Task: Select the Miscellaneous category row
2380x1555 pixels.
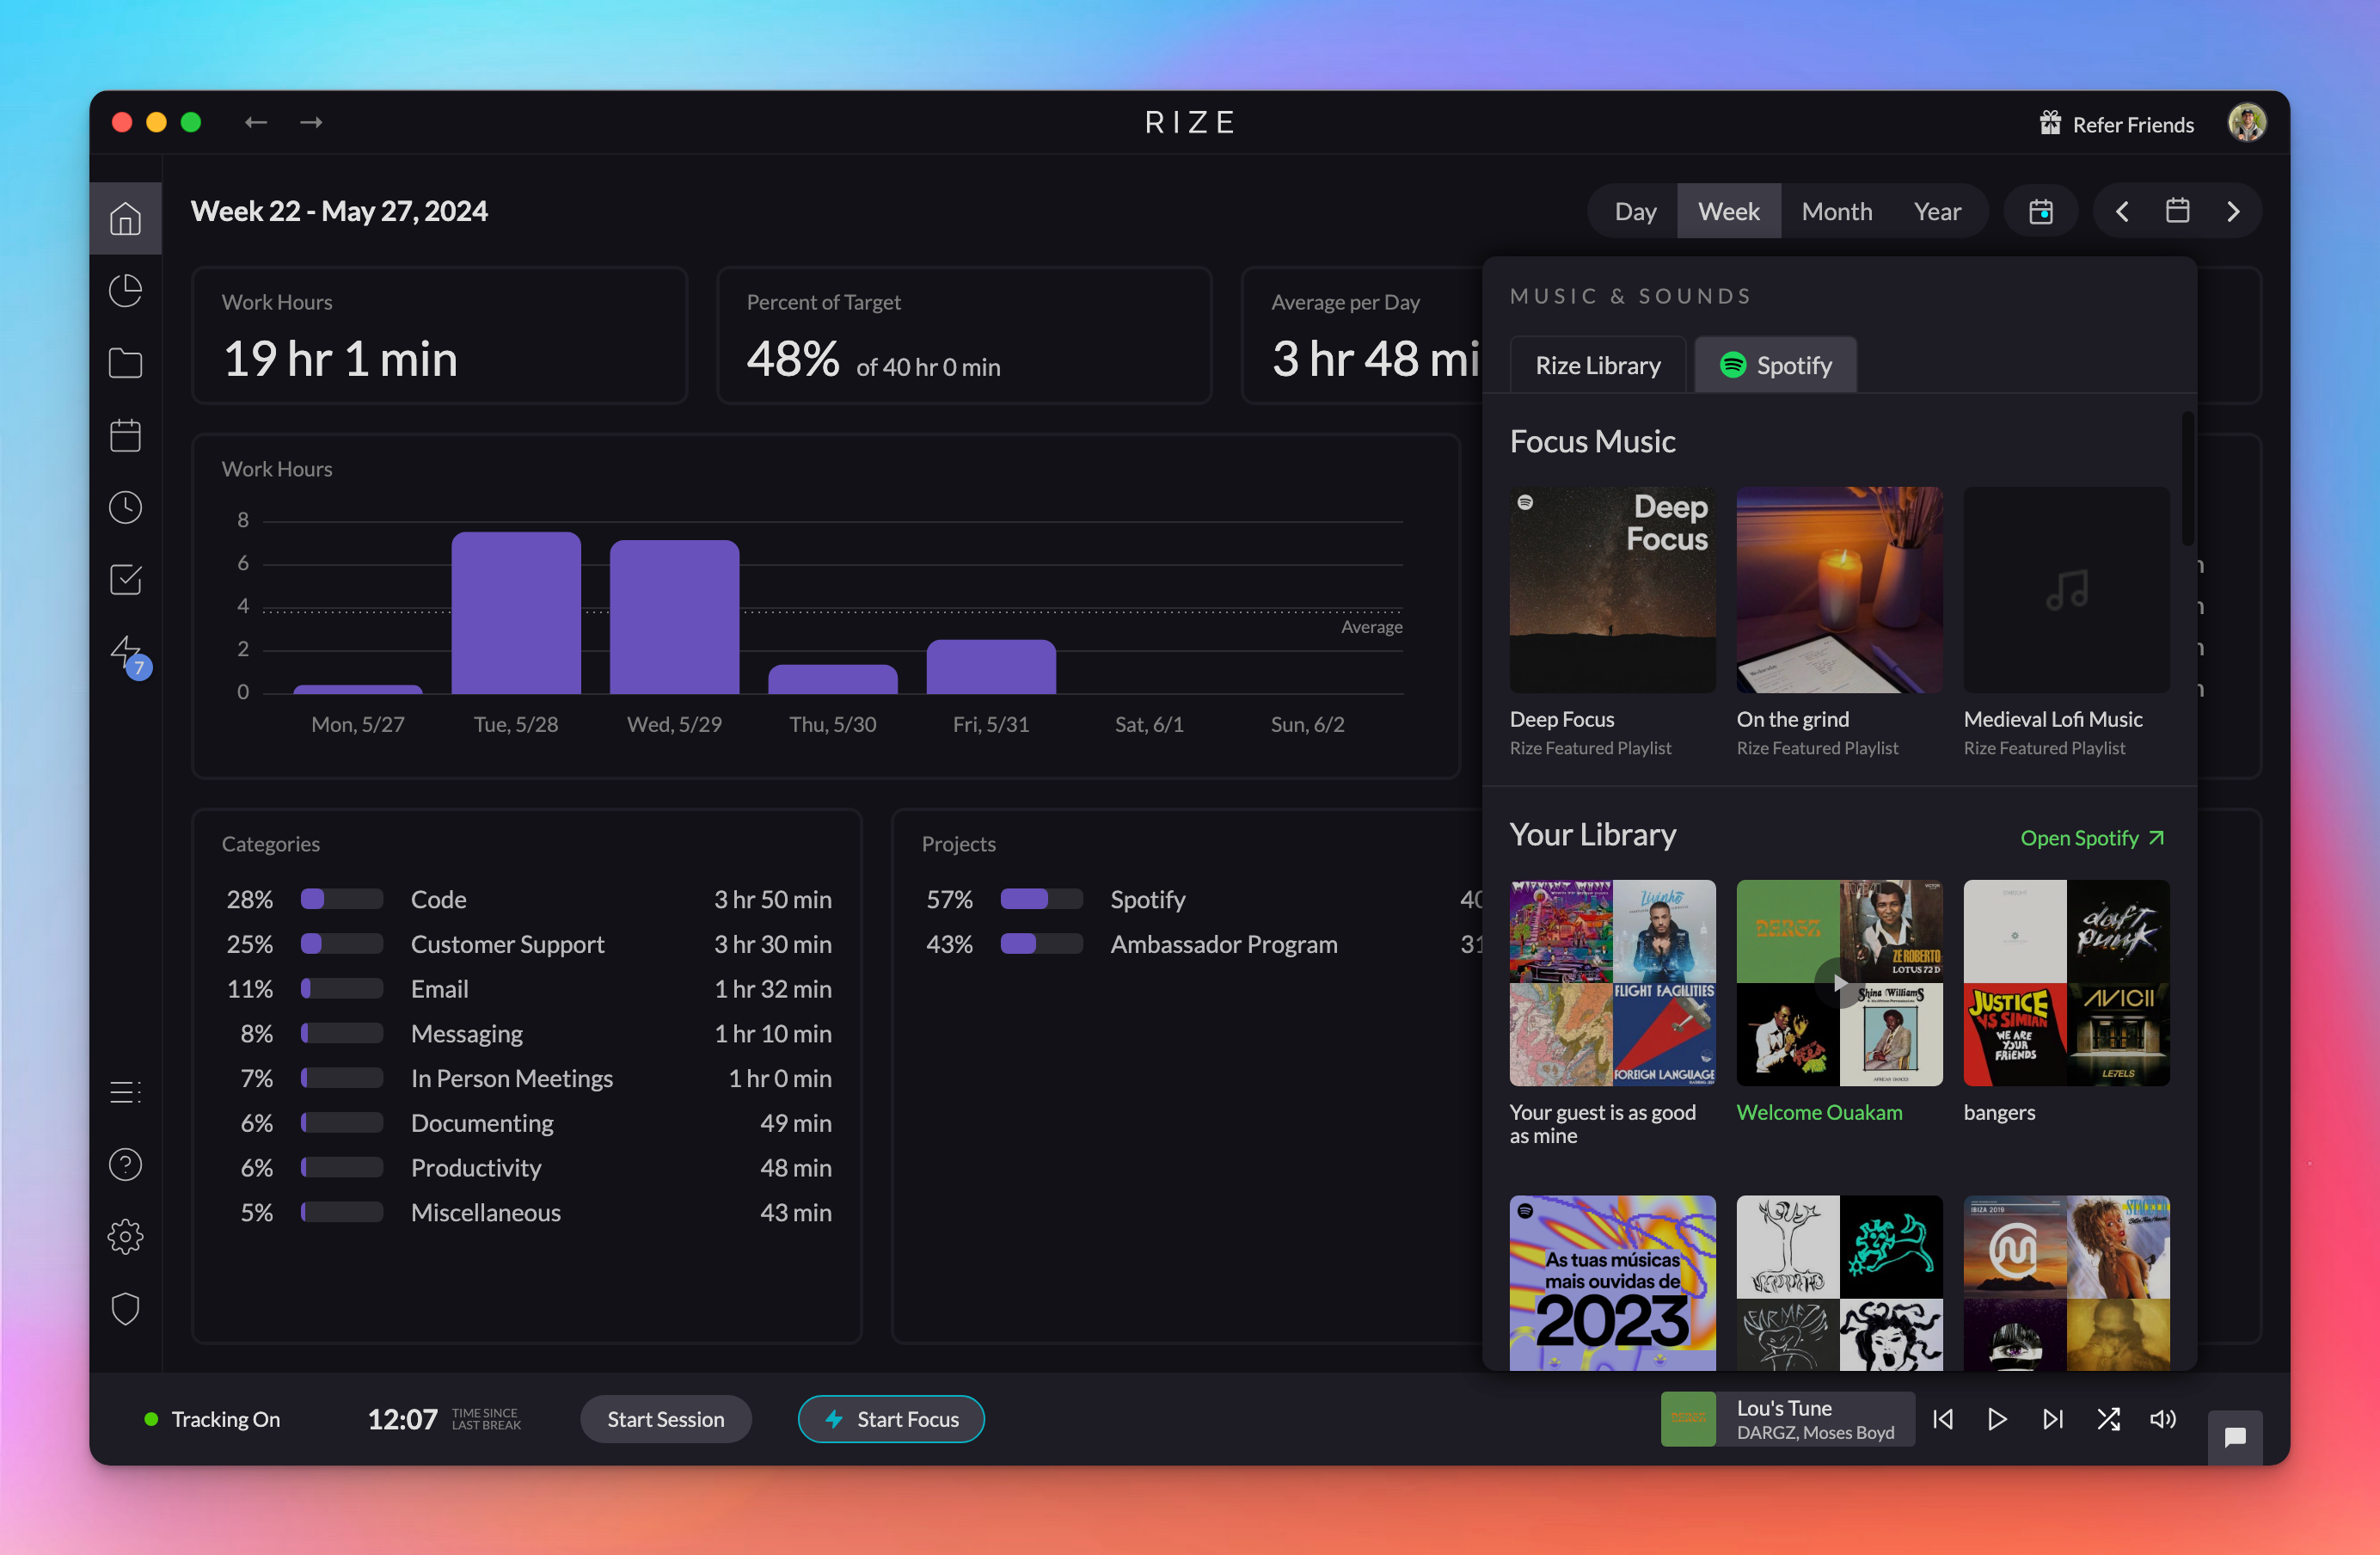Action: coord(528,1212)
